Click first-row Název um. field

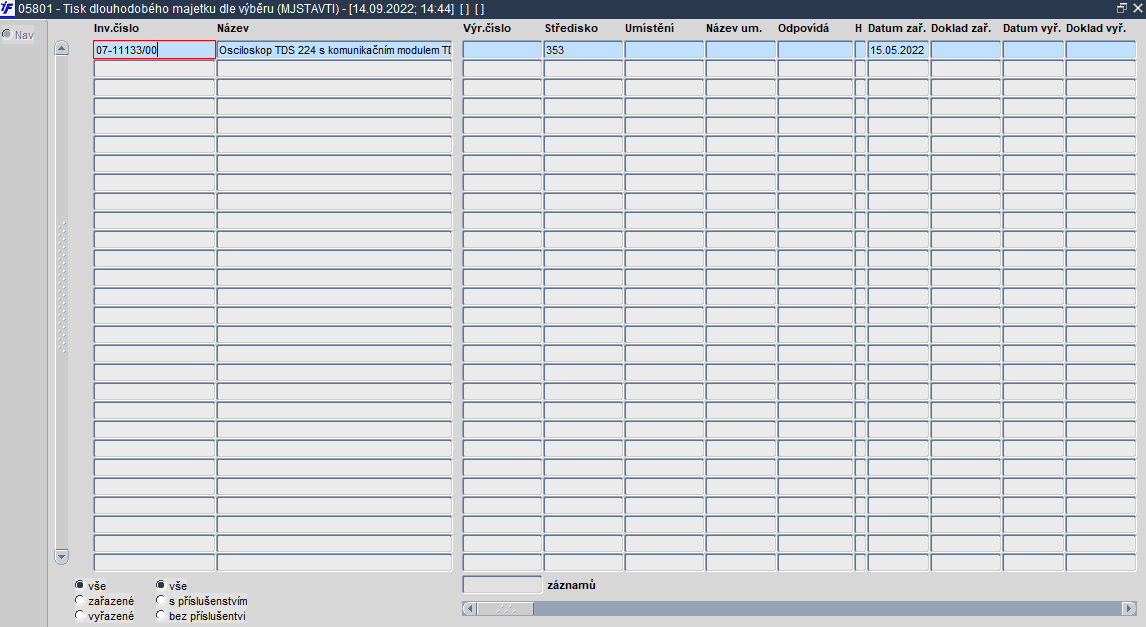click(740, 50)
